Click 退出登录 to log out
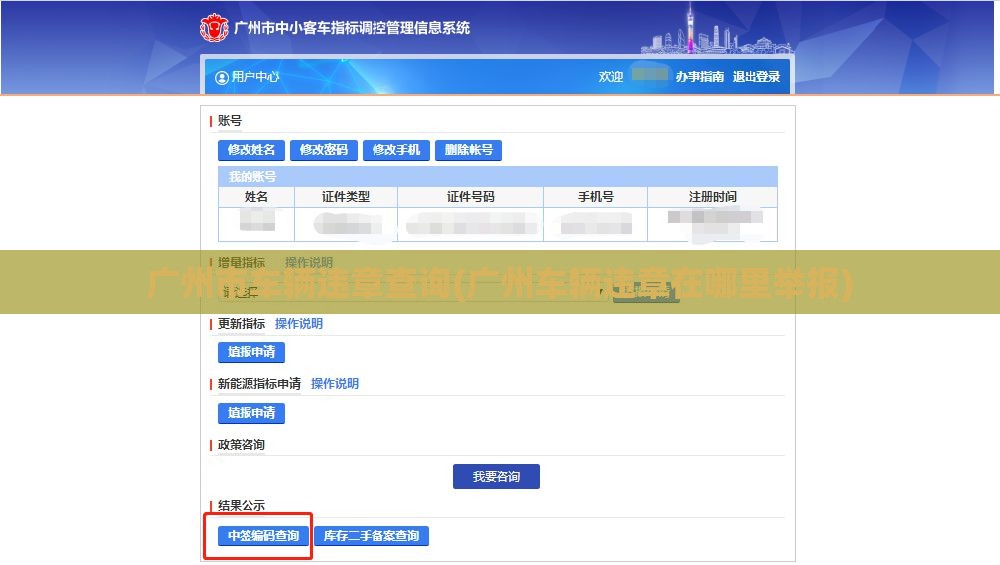 [x=756, y=77]
